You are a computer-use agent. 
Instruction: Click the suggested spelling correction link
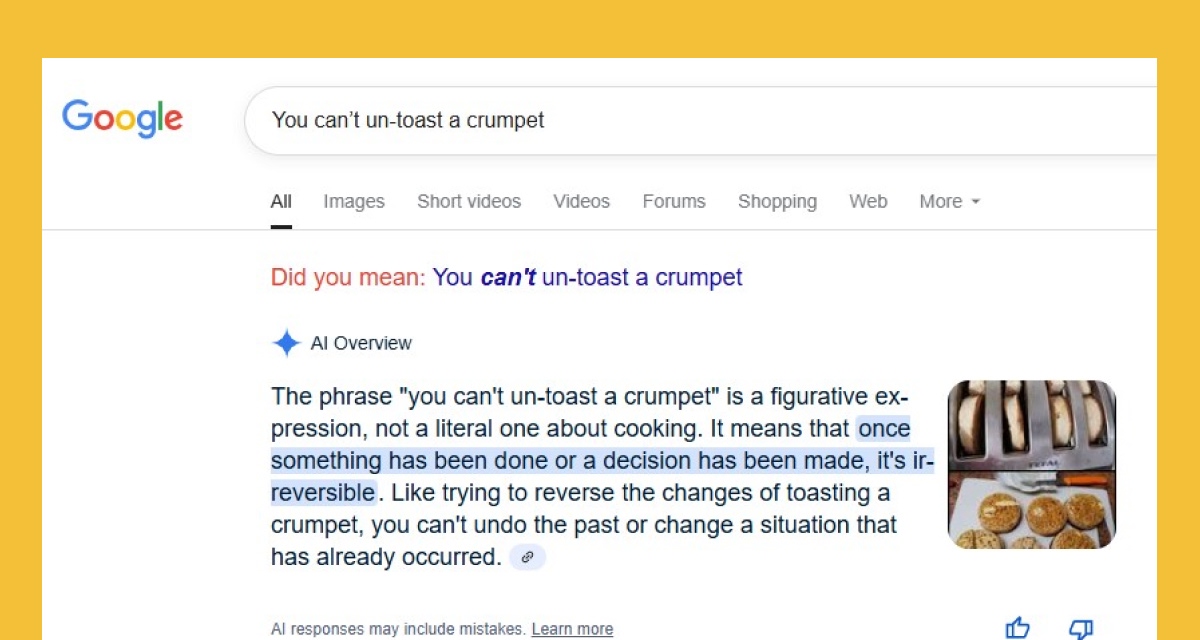[x=587, y=277]
